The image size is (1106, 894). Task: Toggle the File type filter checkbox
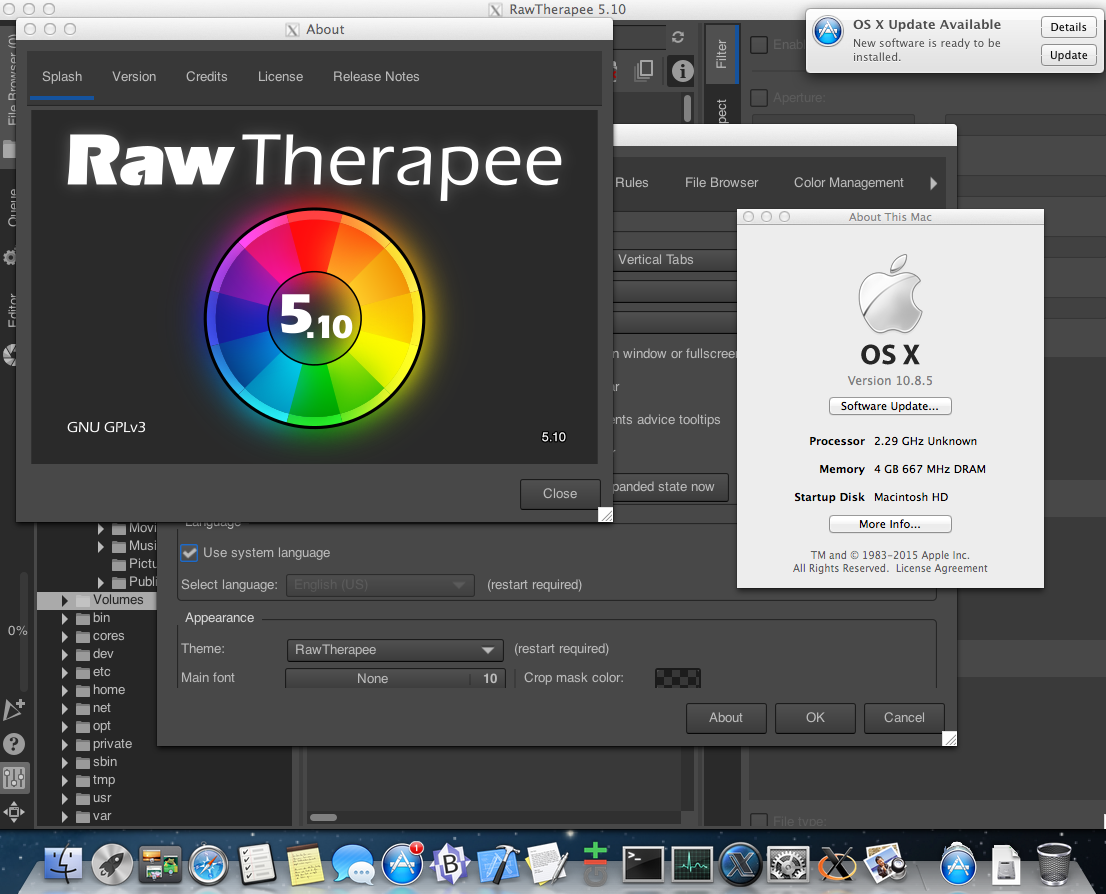point(759,822)
